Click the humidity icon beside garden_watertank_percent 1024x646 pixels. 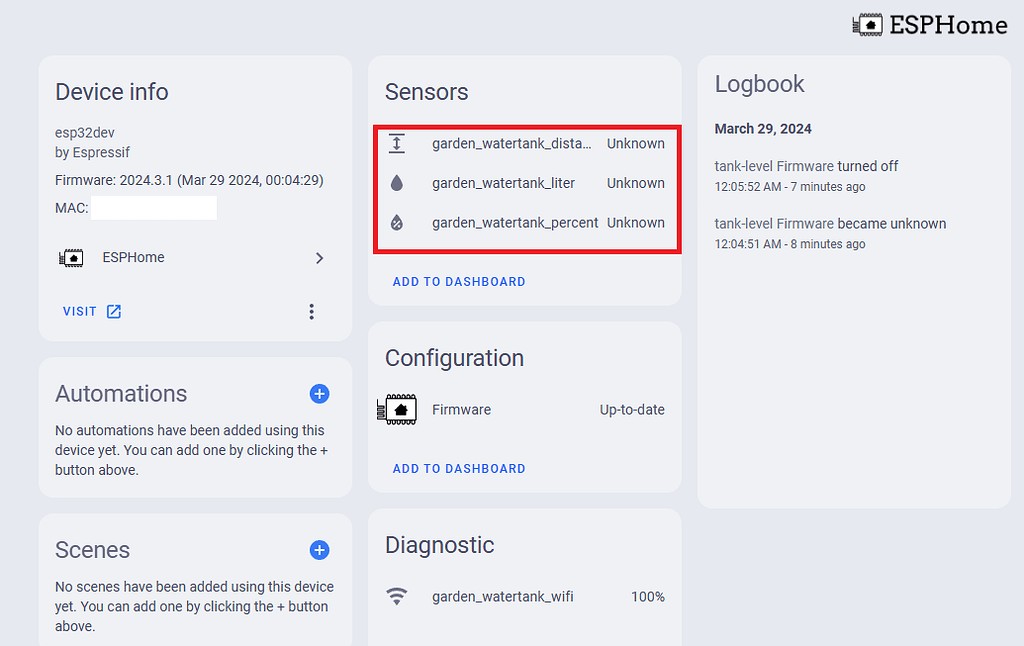coord(397,222)
